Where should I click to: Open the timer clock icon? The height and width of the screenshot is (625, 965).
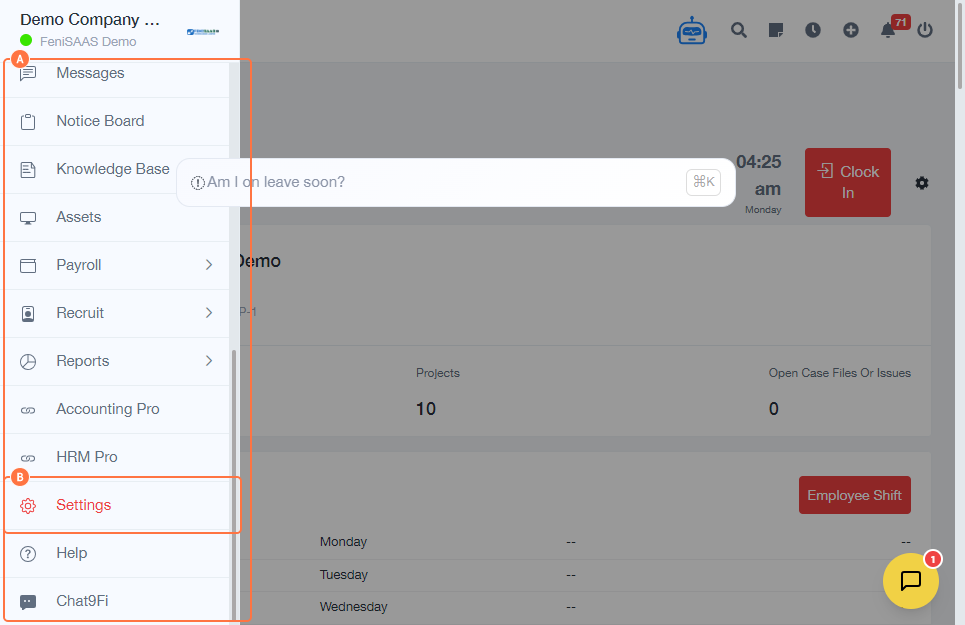(x=813, y=30)
